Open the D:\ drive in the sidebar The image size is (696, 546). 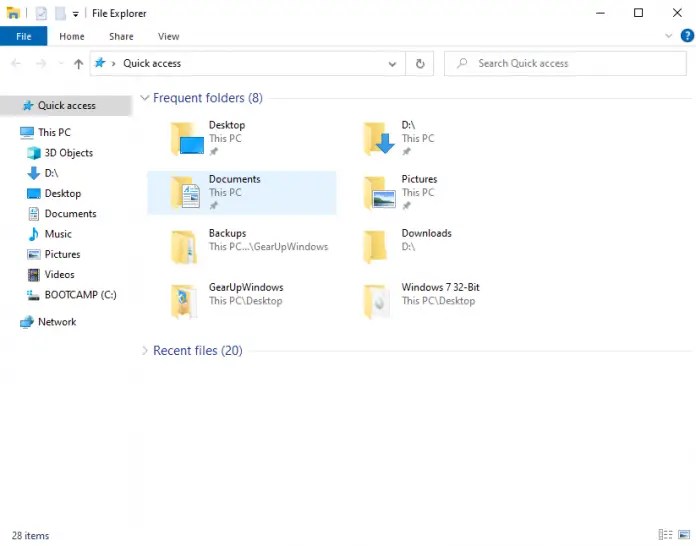[x=43, y=173]
